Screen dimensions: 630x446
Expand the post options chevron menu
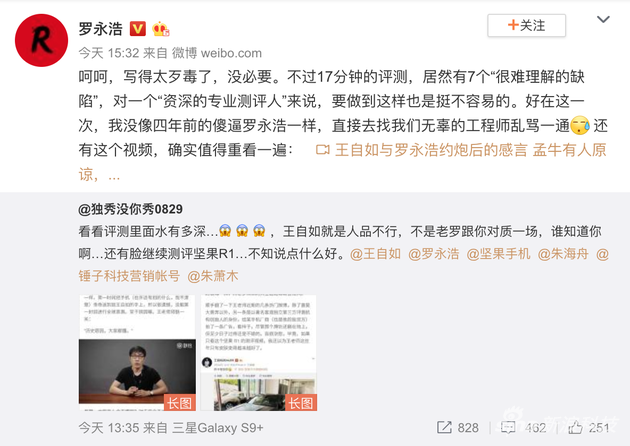[603, 19]
